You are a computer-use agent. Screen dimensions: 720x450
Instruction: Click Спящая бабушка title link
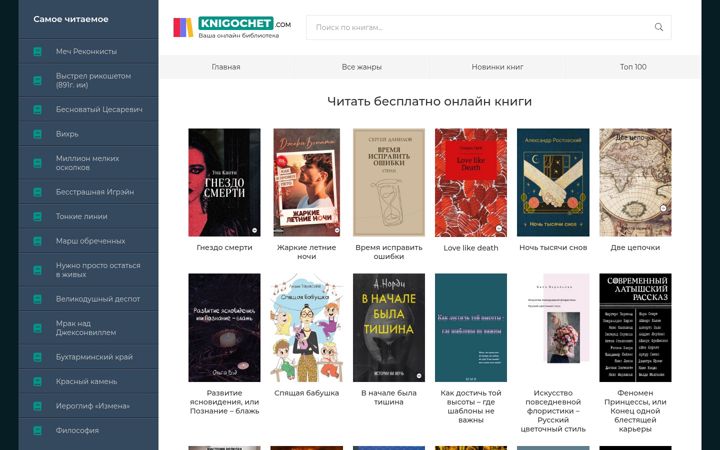(x=307, y=393)
